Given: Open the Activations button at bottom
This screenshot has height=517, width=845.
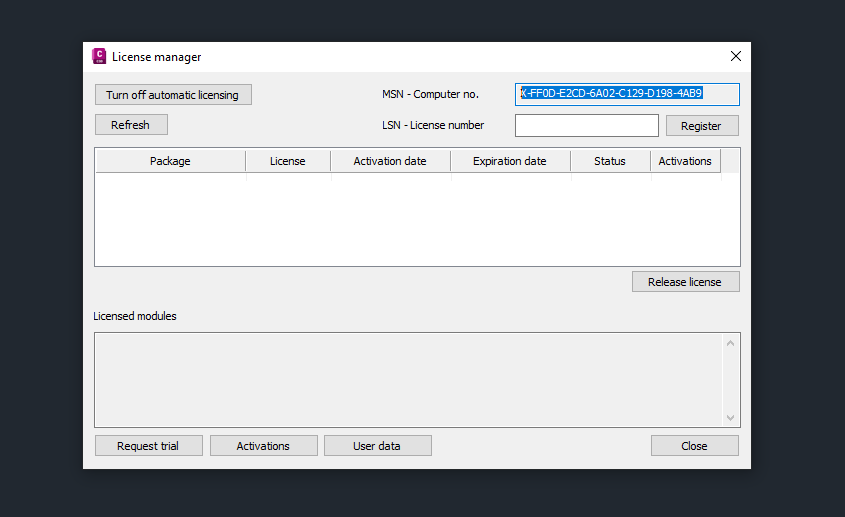Looking at the screenshot, I should (x=264, y=446).
